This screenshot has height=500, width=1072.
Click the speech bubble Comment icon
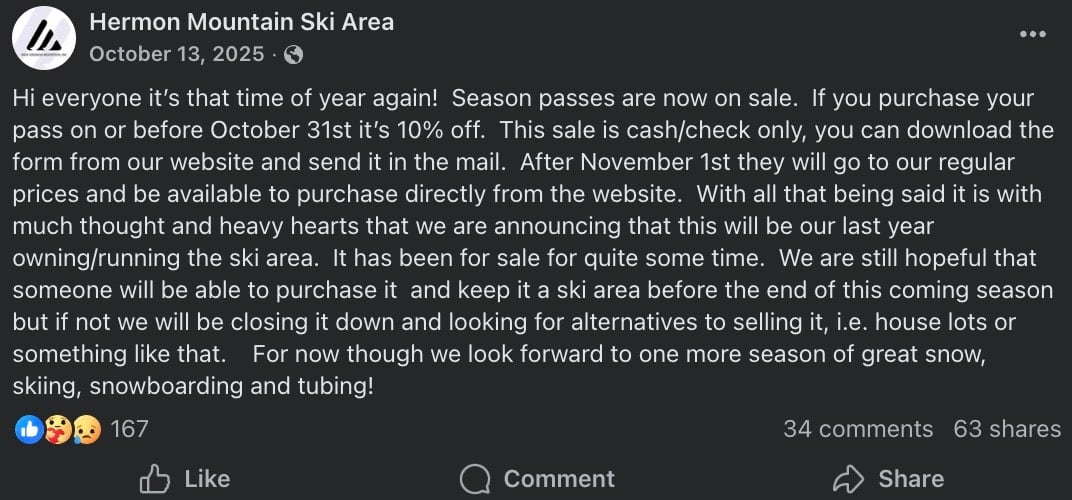point(475,480)
